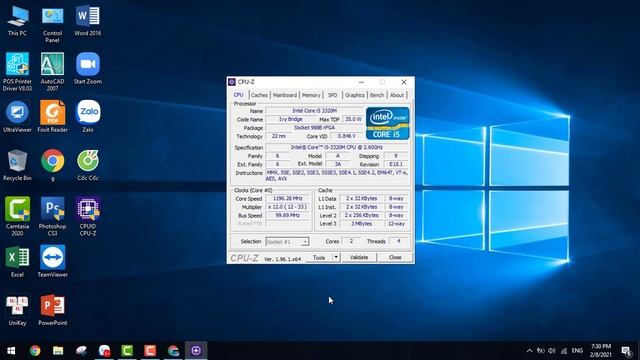Click the processor Name field value
This screenshot has height=360, width=640.
(x=314, y=111)
